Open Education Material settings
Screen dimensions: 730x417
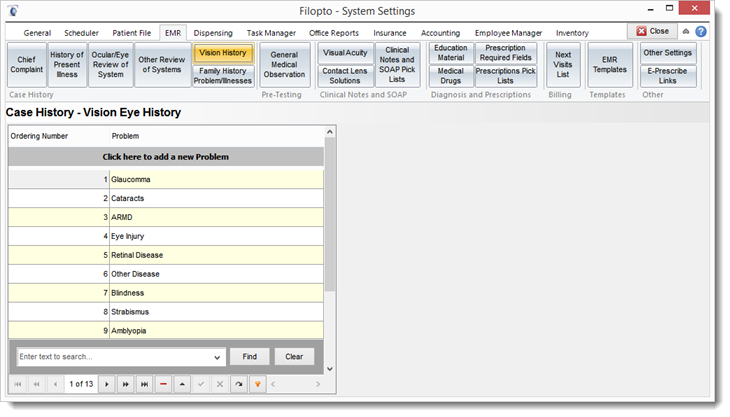pyautogui.click(x=451, y=53)
